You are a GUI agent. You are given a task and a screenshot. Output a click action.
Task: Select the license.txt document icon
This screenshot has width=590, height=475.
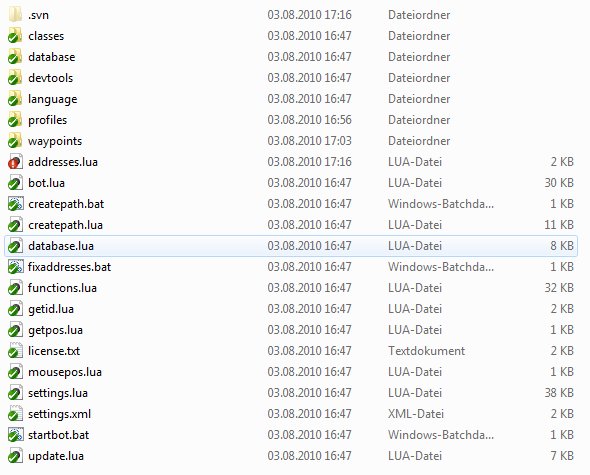[x=15, y=351]
